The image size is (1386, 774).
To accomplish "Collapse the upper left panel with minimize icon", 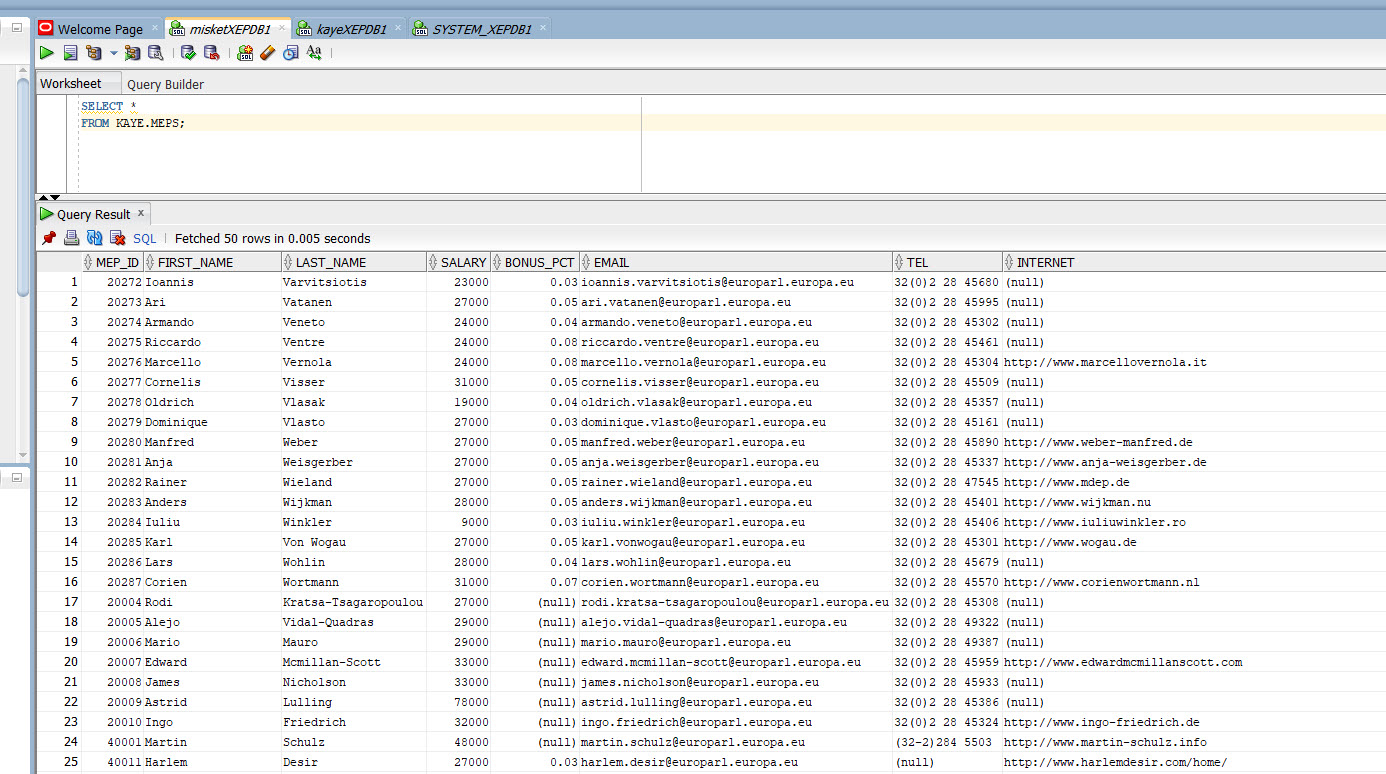I will (16, 28).
